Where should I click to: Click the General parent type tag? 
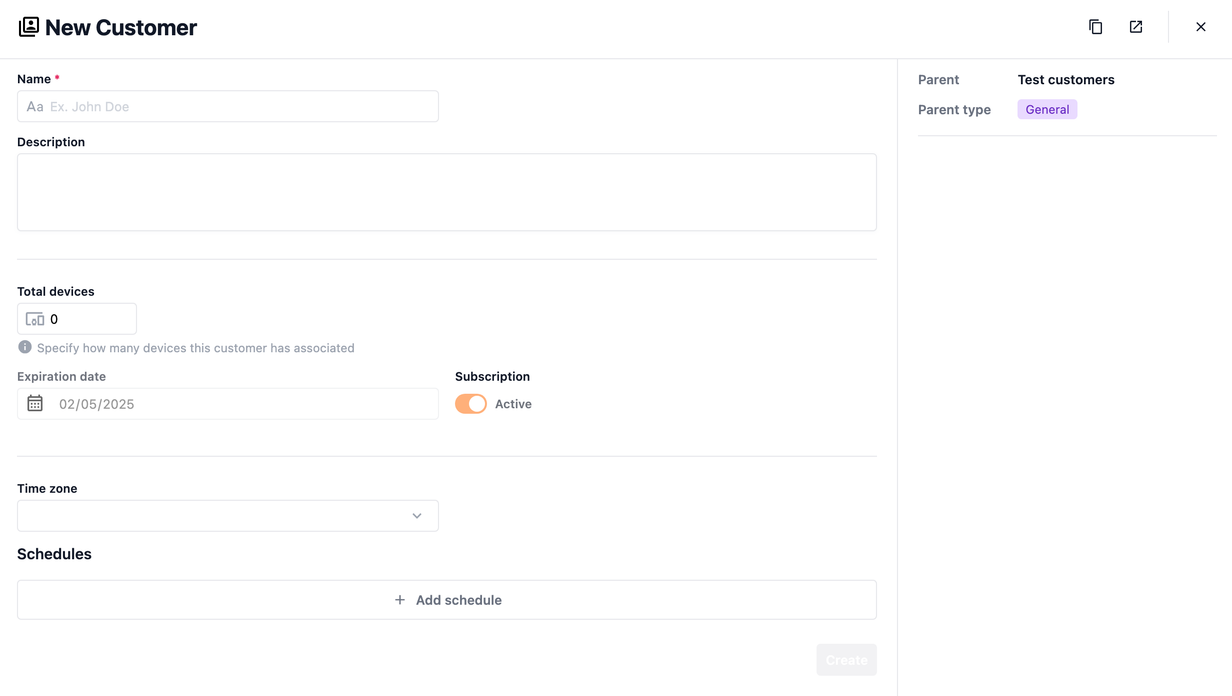point(1047,110)
